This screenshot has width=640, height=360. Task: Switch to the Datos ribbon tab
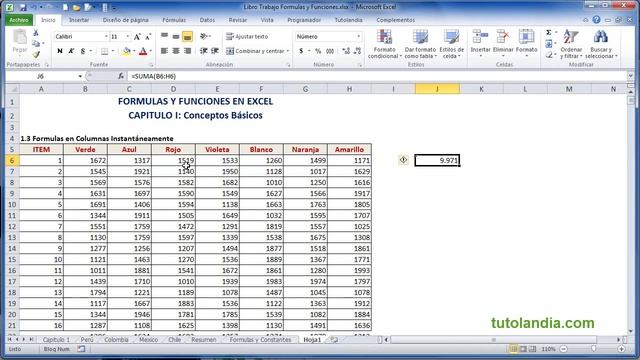[207, 20]
